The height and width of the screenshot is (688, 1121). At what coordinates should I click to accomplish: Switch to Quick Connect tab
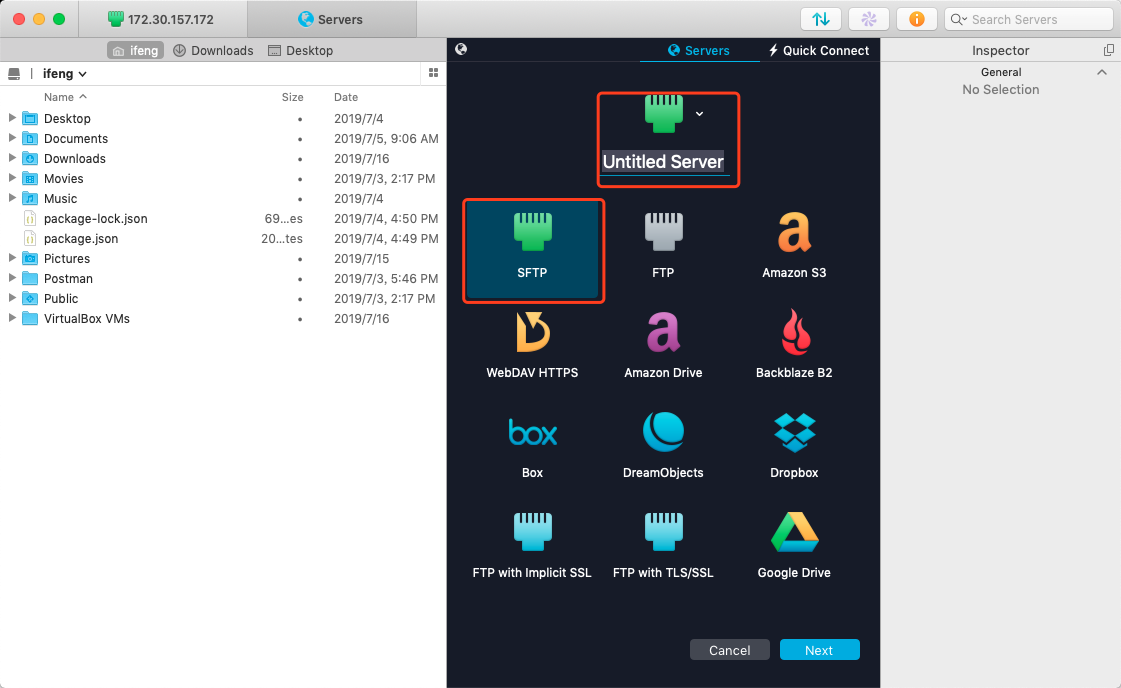coord(819,50)
